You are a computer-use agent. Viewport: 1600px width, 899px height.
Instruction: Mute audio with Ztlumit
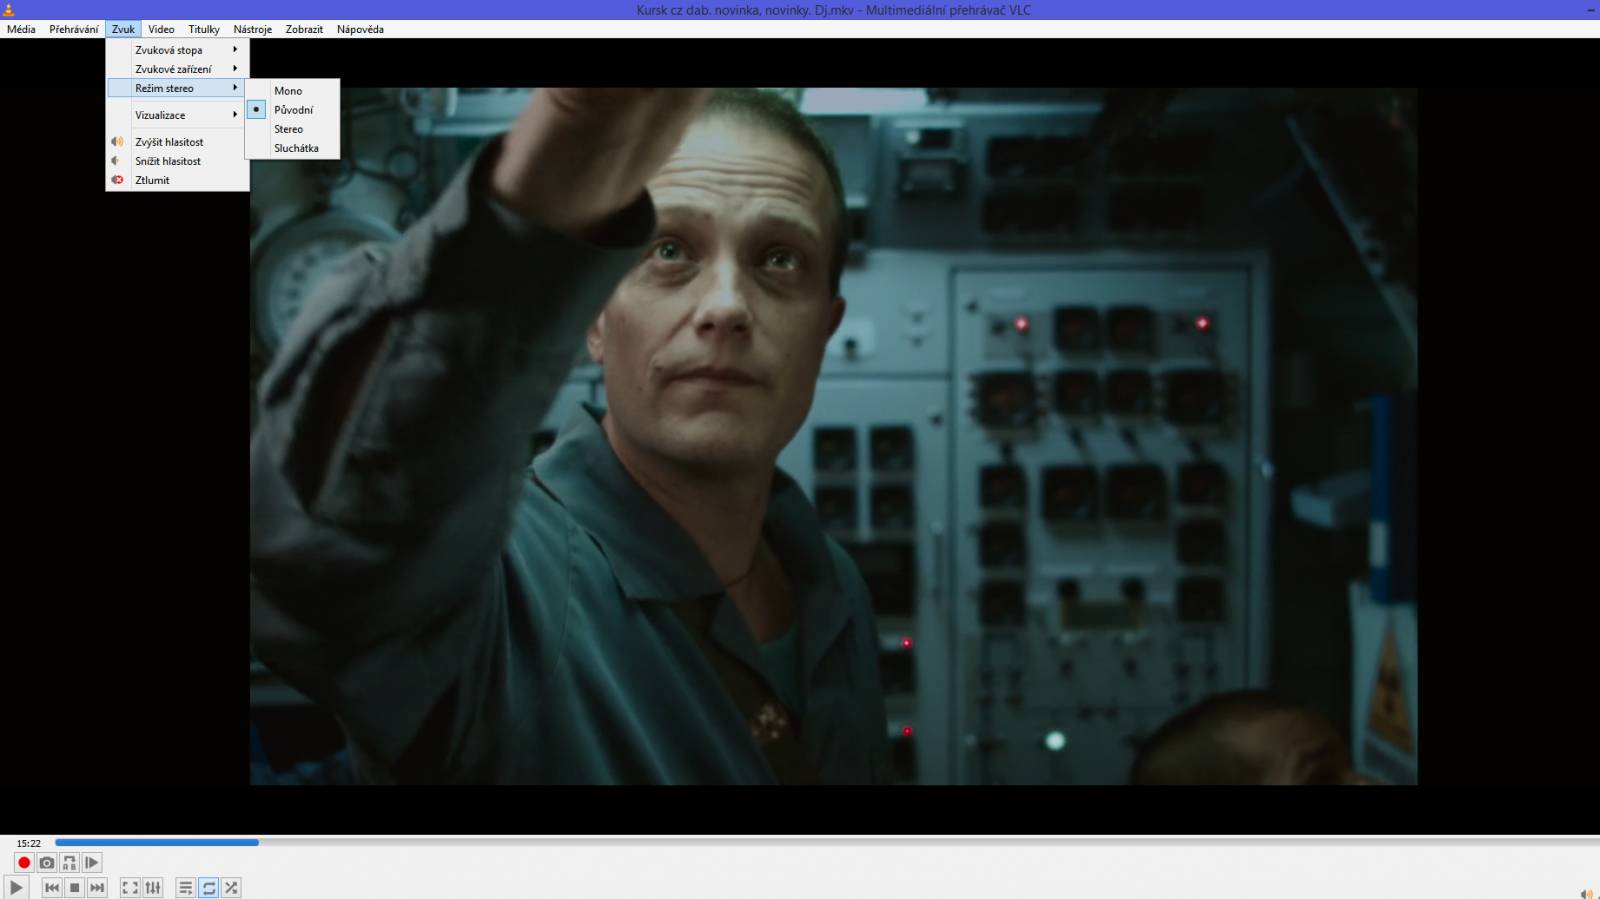point(177,179)
